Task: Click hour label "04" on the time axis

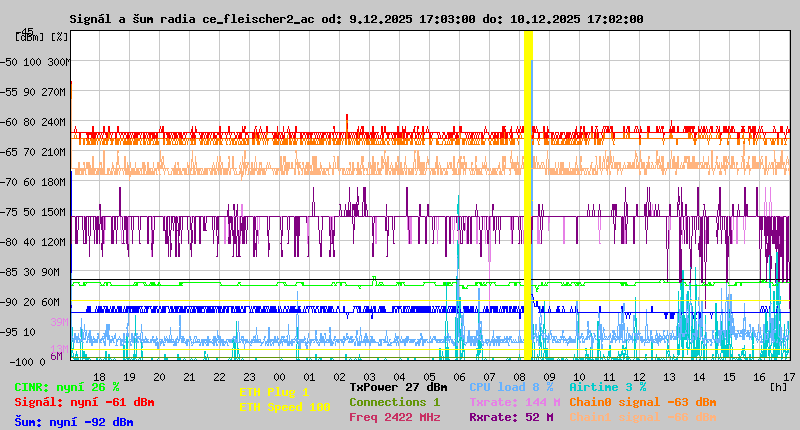Action: (399, 377)
